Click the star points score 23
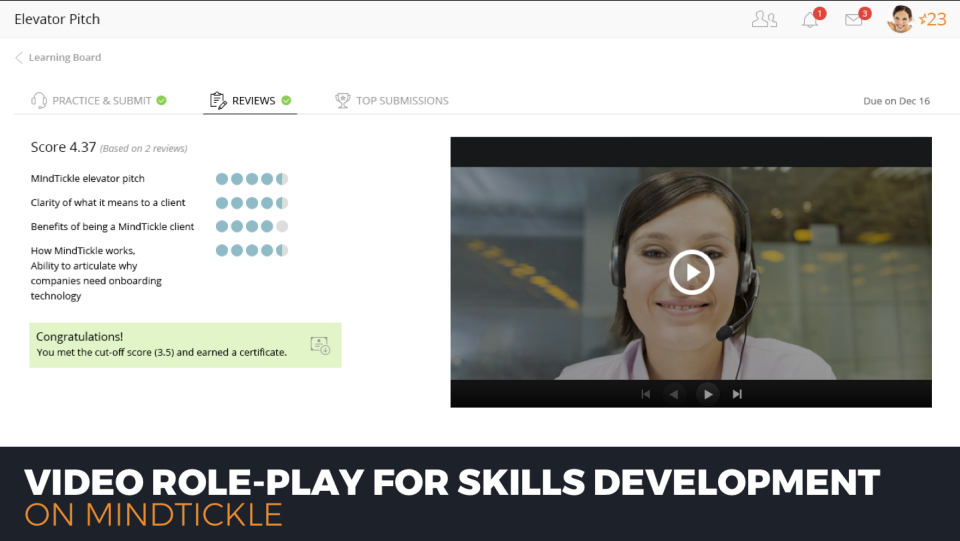The image size is (960, 541). coord(933,19)
